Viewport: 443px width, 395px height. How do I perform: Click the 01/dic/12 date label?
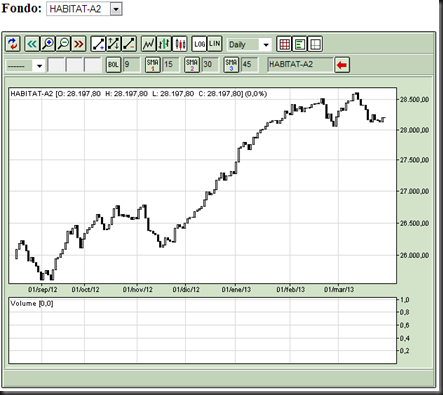[x=186, y=289]
